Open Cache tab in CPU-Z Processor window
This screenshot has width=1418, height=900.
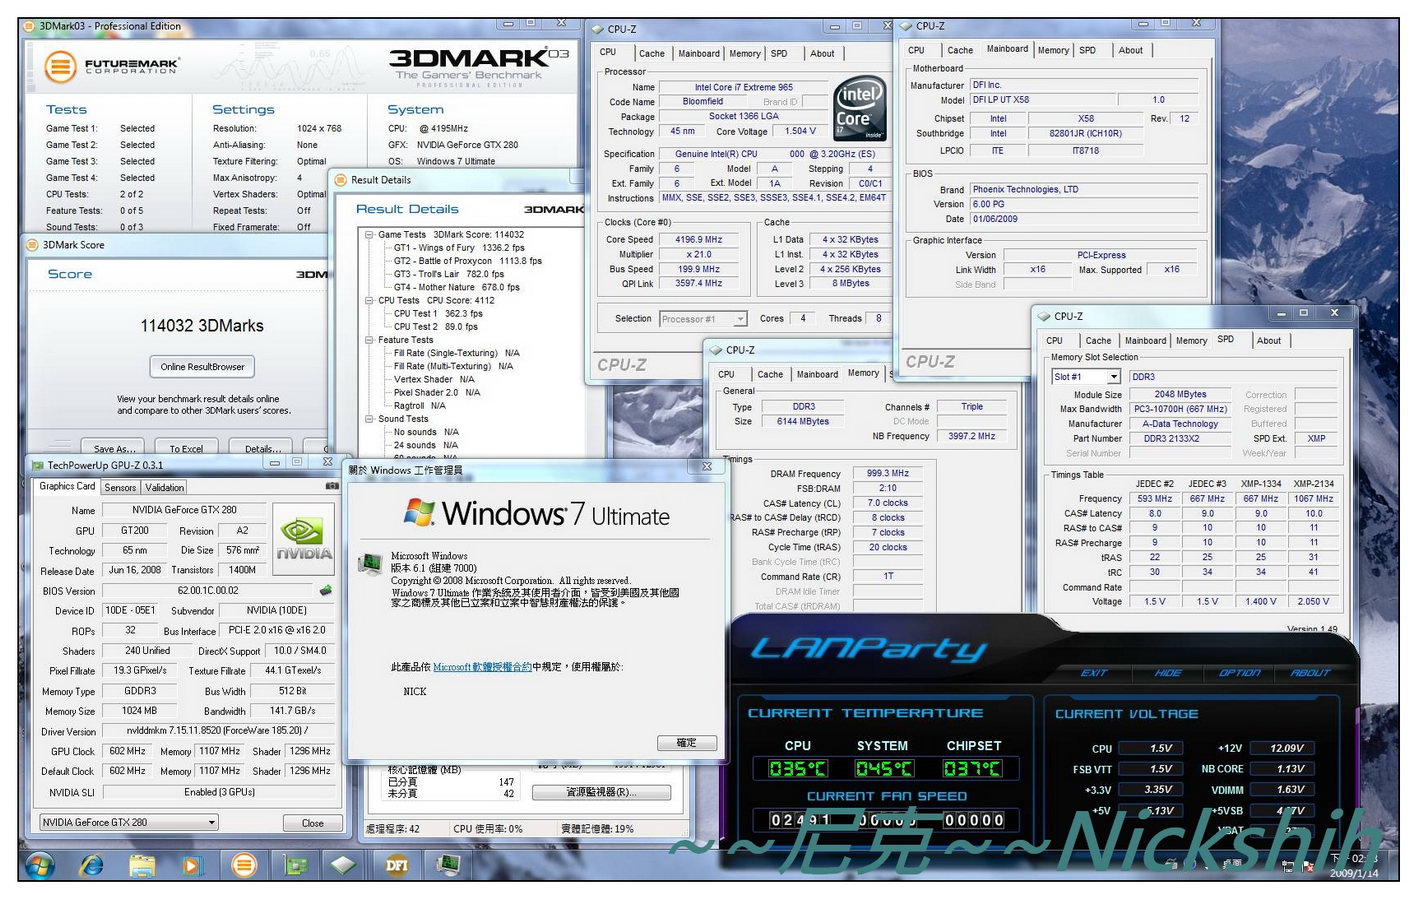(652, 54)
